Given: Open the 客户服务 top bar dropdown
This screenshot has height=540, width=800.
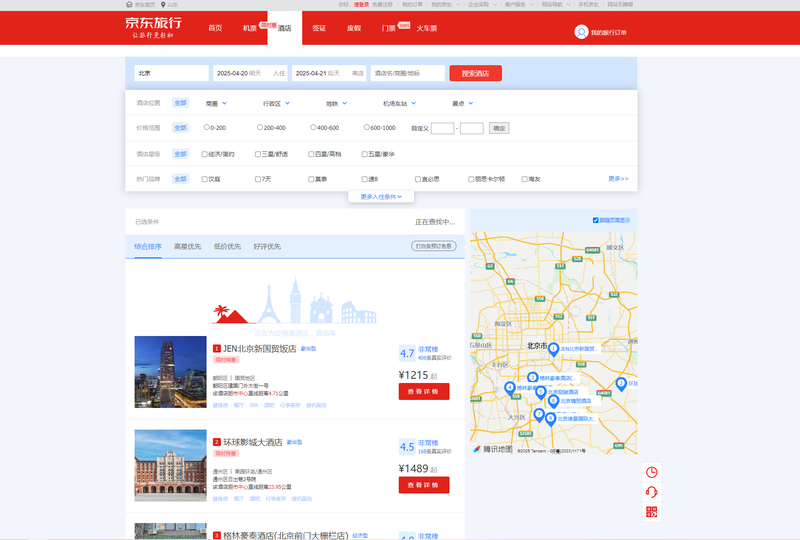Looking at the screenshot, I should 519,4.
